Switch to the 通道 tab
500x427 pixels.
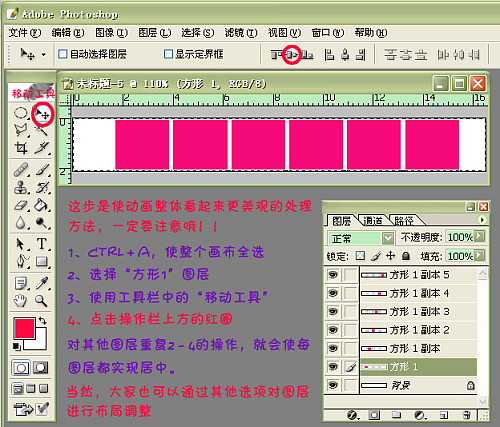(373, 221)
